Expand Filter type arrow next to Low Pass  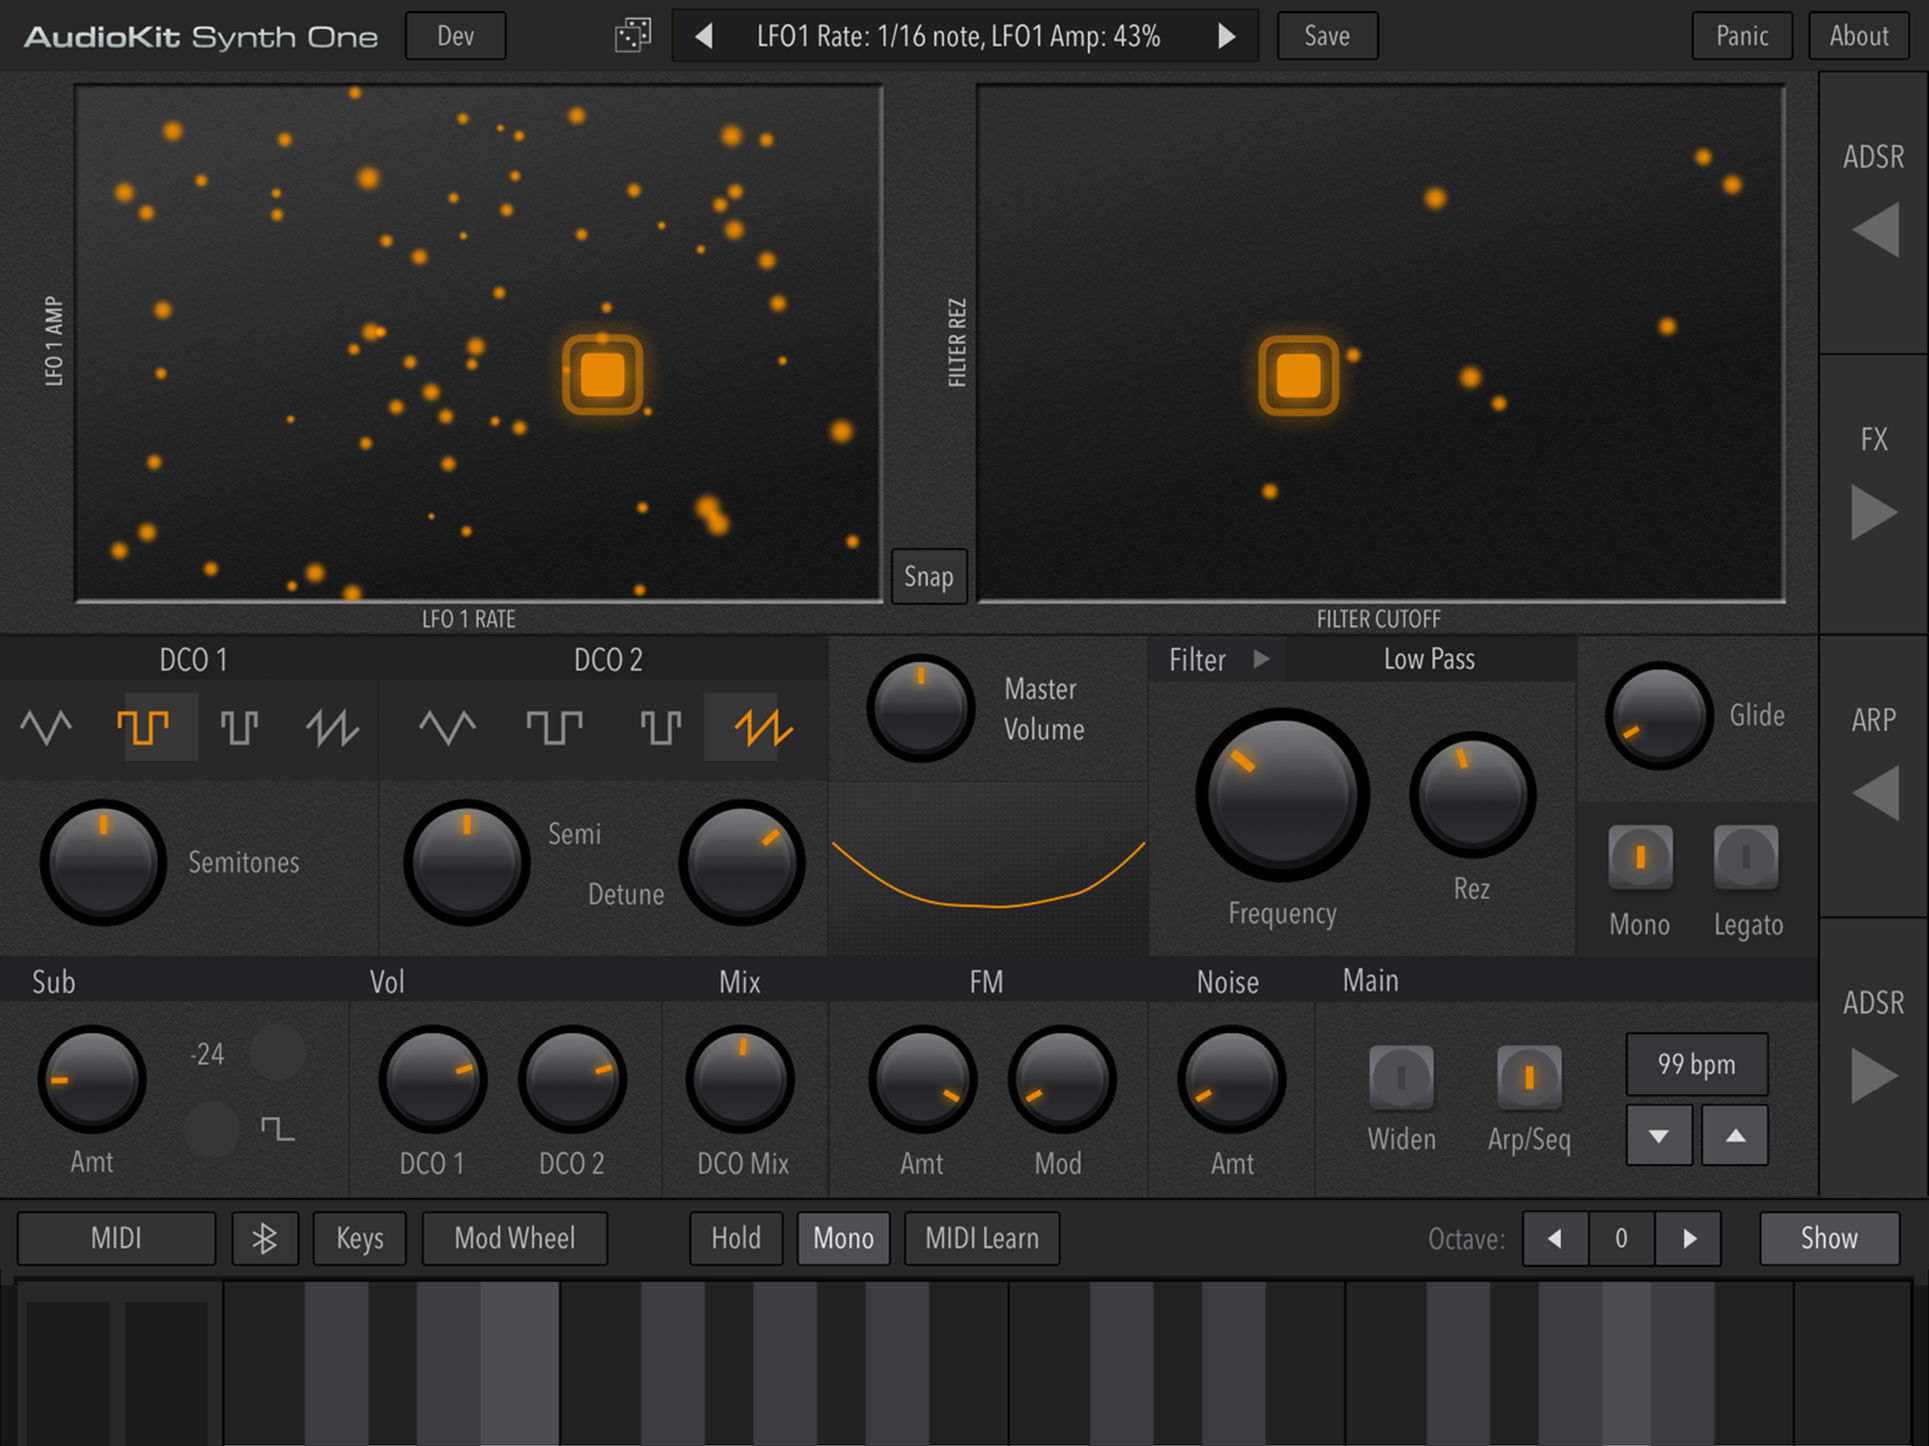point(1261,659)
